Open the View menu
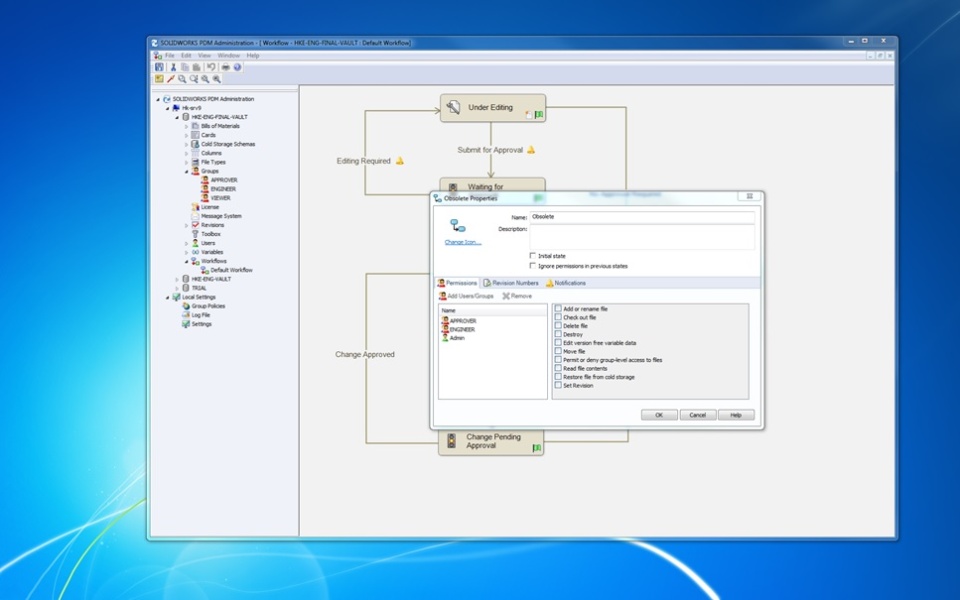The width and height of the screenshot is (960, 600). point(204,56)
